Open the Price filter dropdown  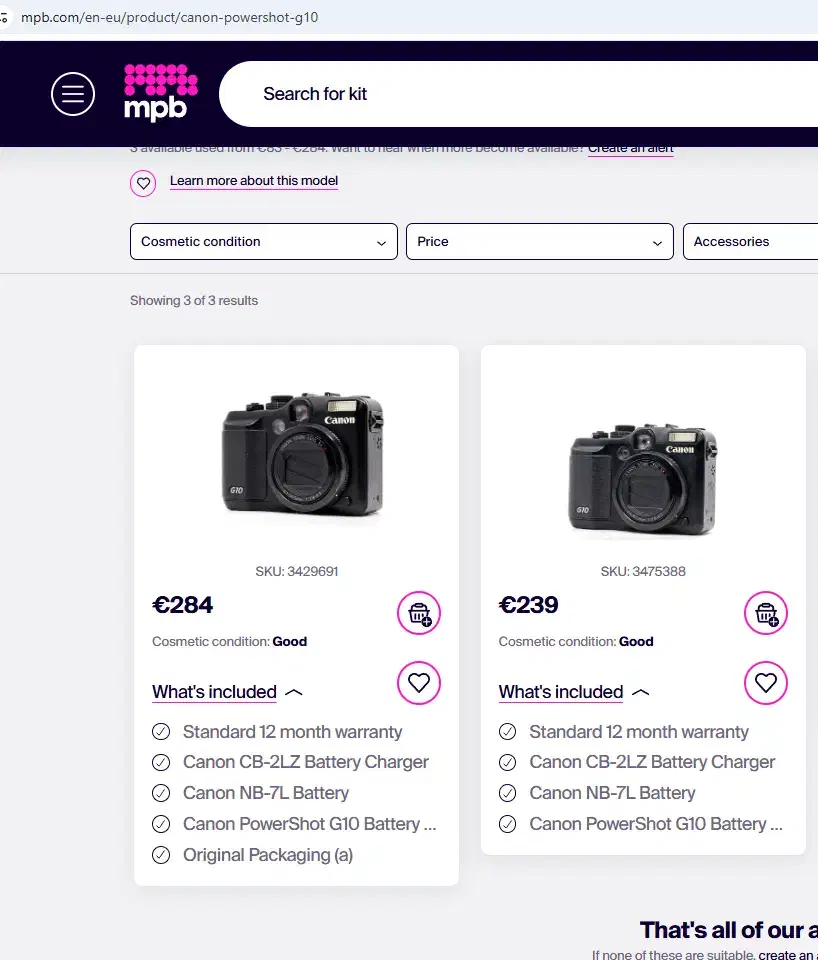coord(539,241)
